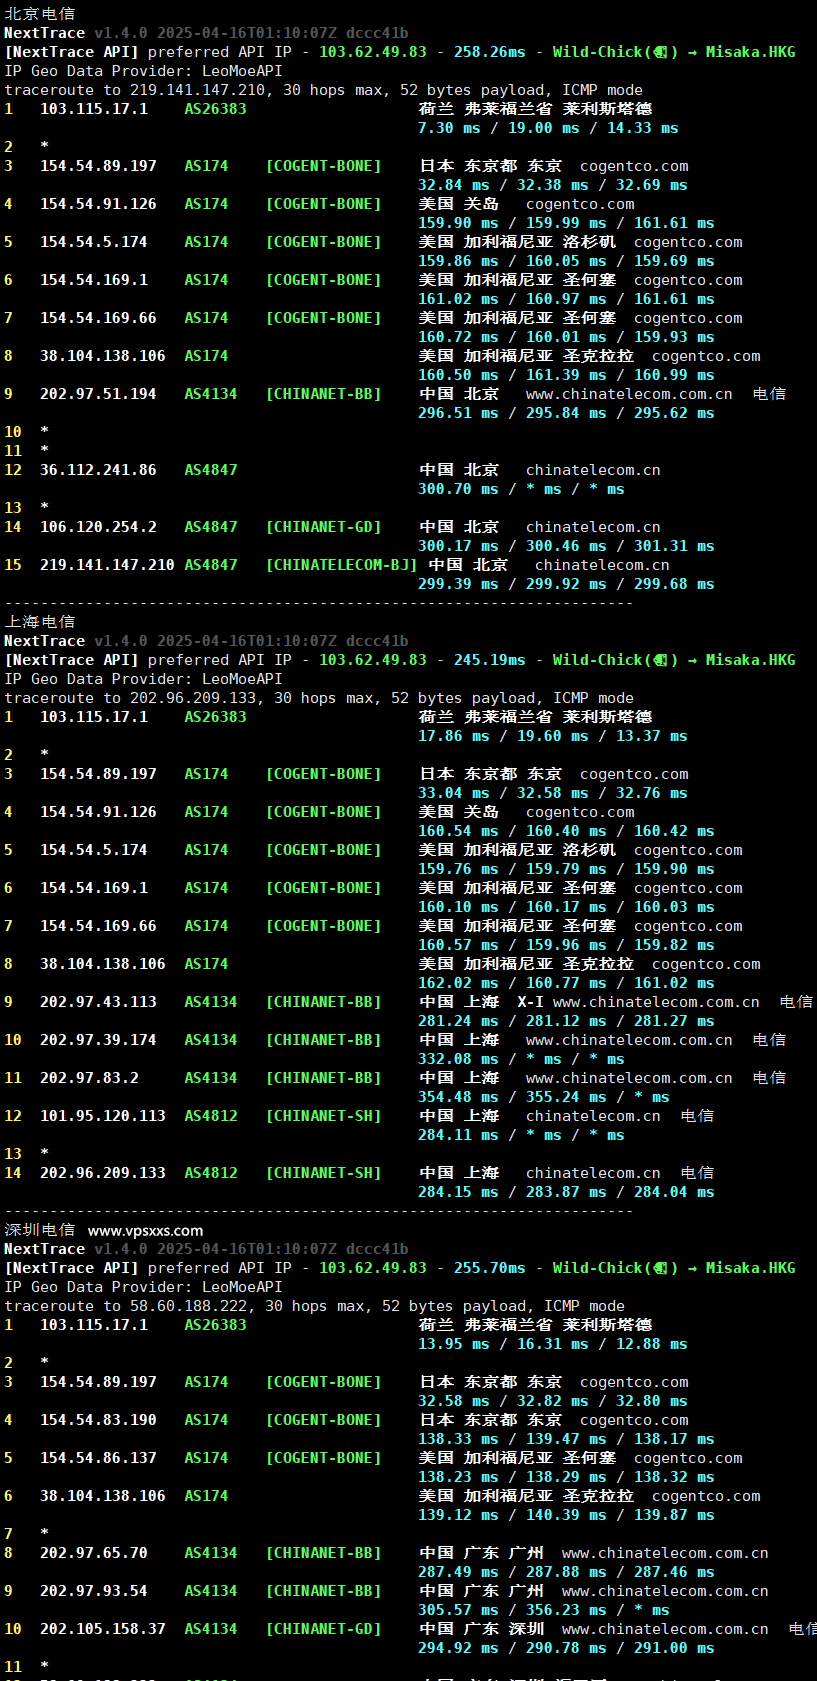Select hop IP 106.120.254.2
Viewport: 817px width, 1681px height.
tap(98, 527)
